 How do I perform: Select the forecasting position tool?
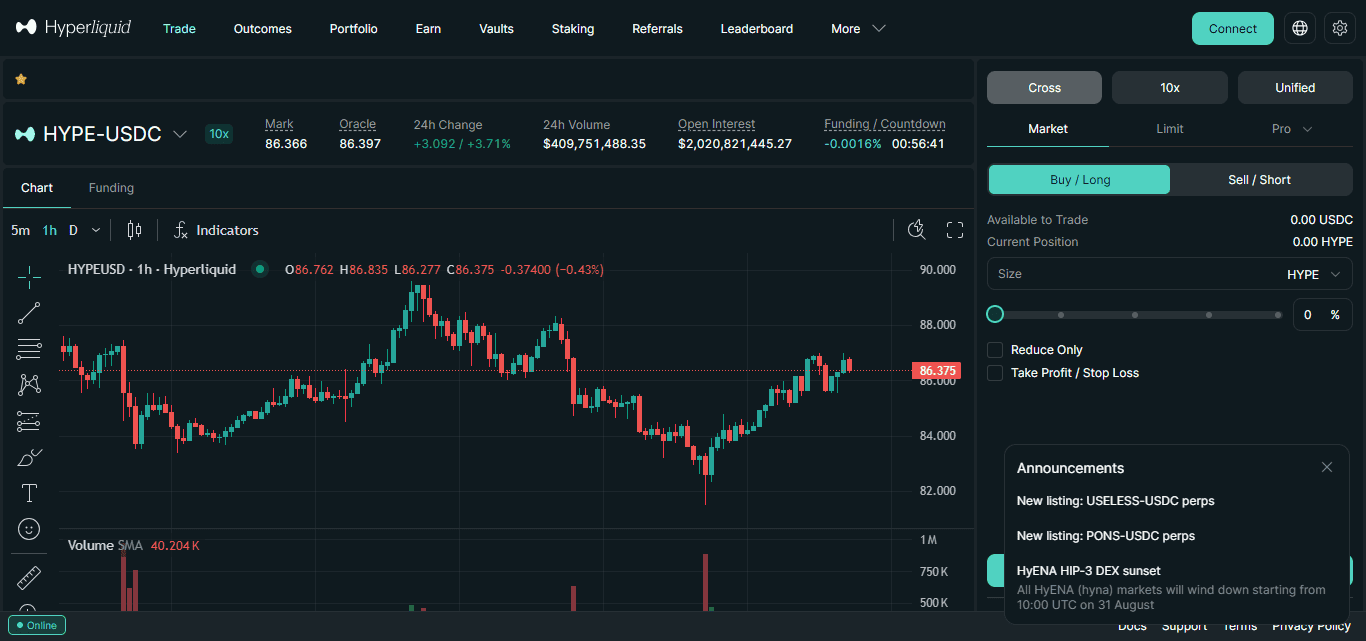click(29, 421)
